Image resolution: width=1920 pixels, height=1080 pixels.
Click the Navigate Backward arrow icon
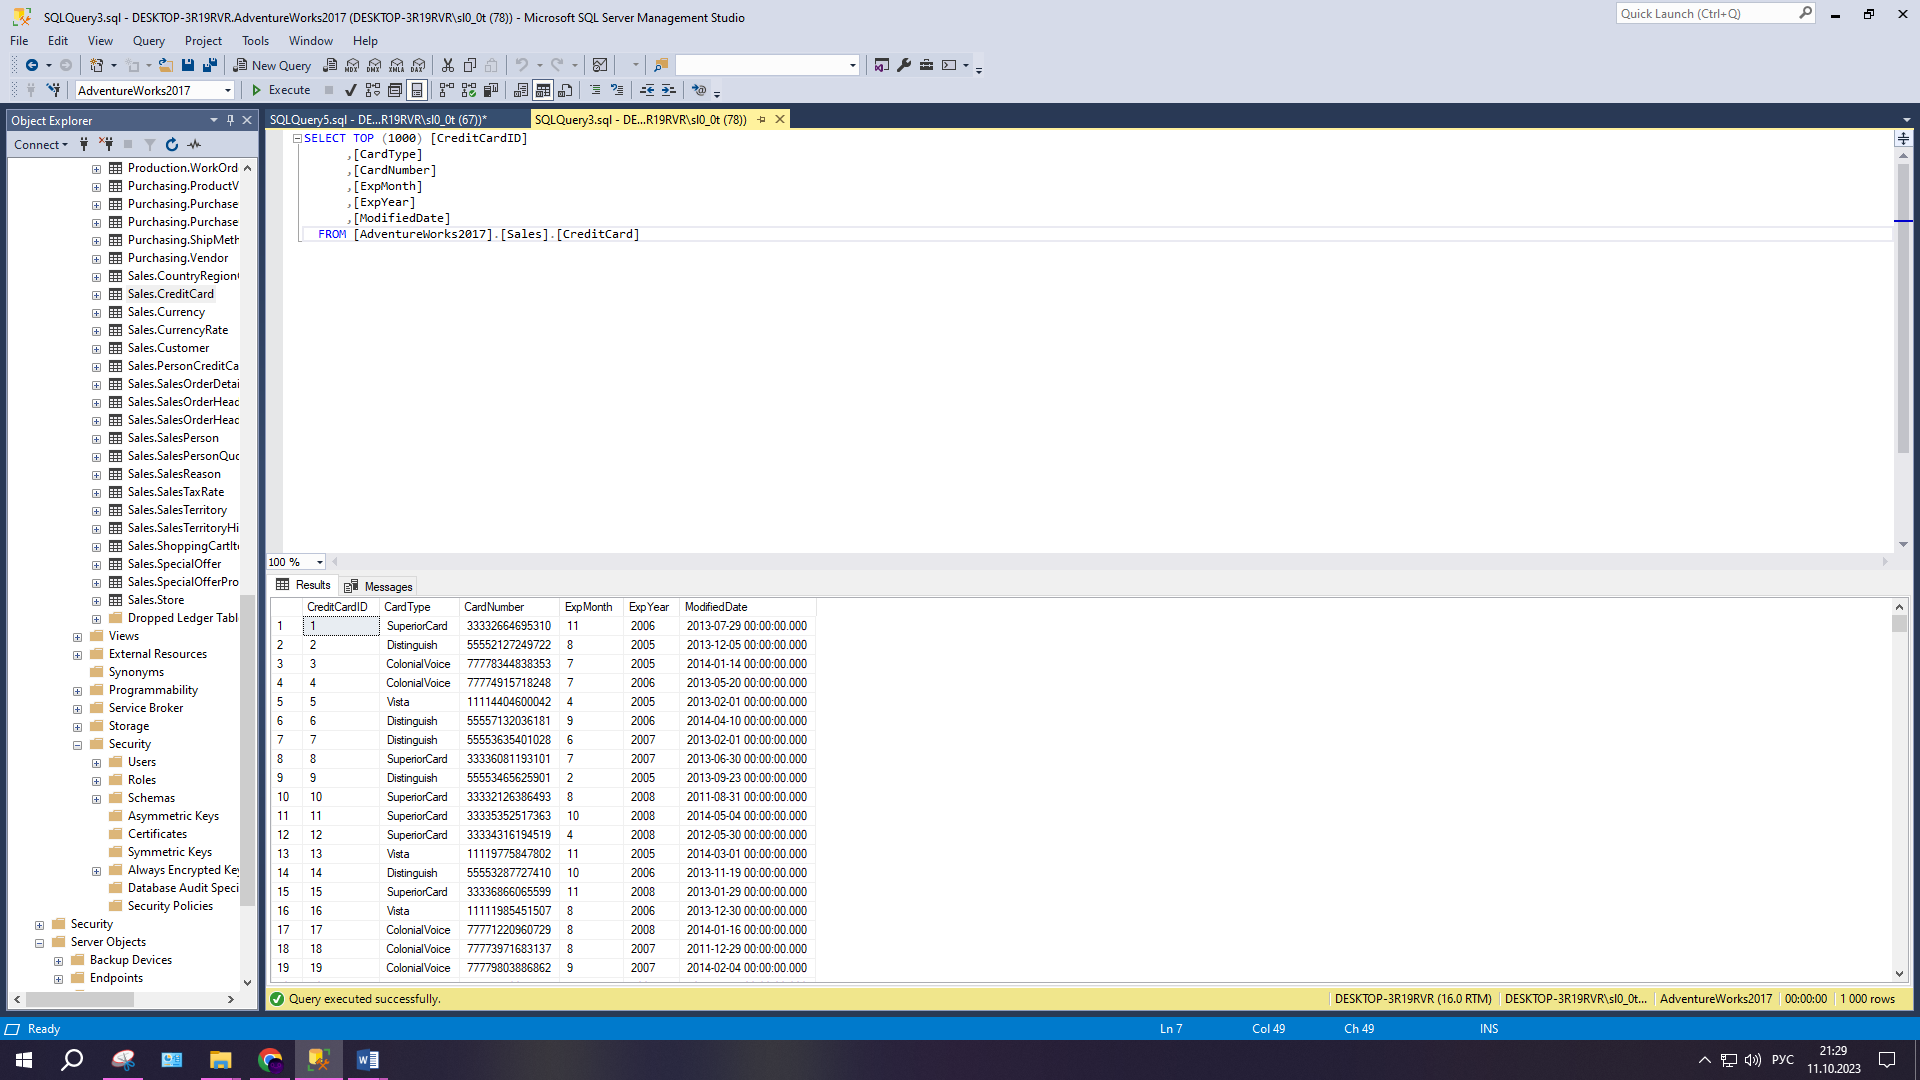(x=32, y=65)
